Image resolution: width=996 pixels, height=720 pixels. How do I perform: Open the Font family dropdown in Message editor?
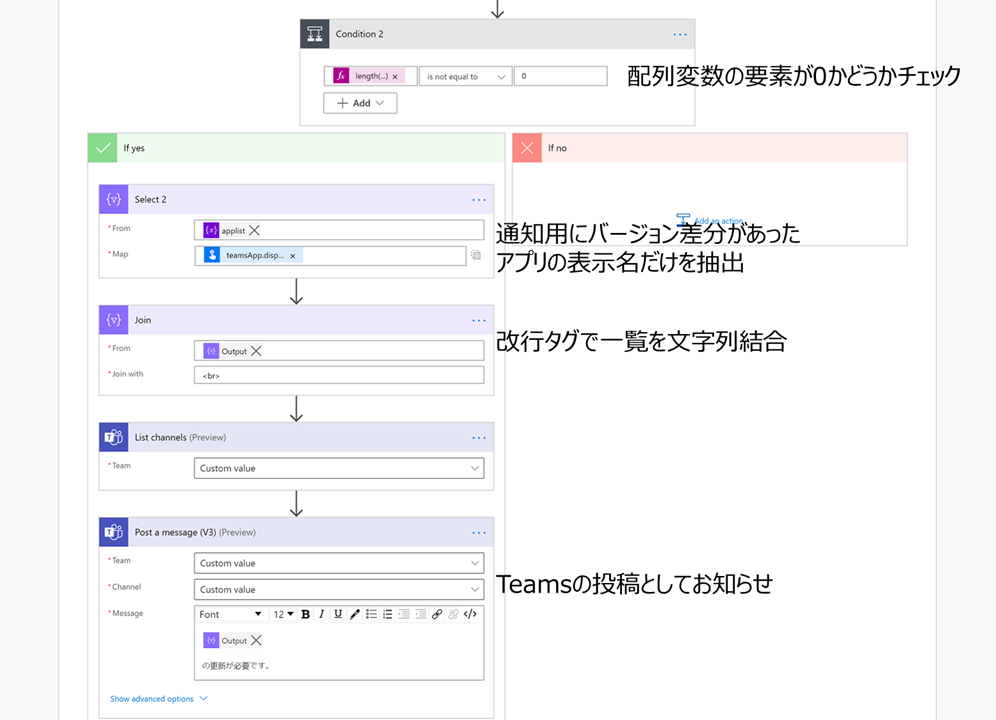point(232,613)
